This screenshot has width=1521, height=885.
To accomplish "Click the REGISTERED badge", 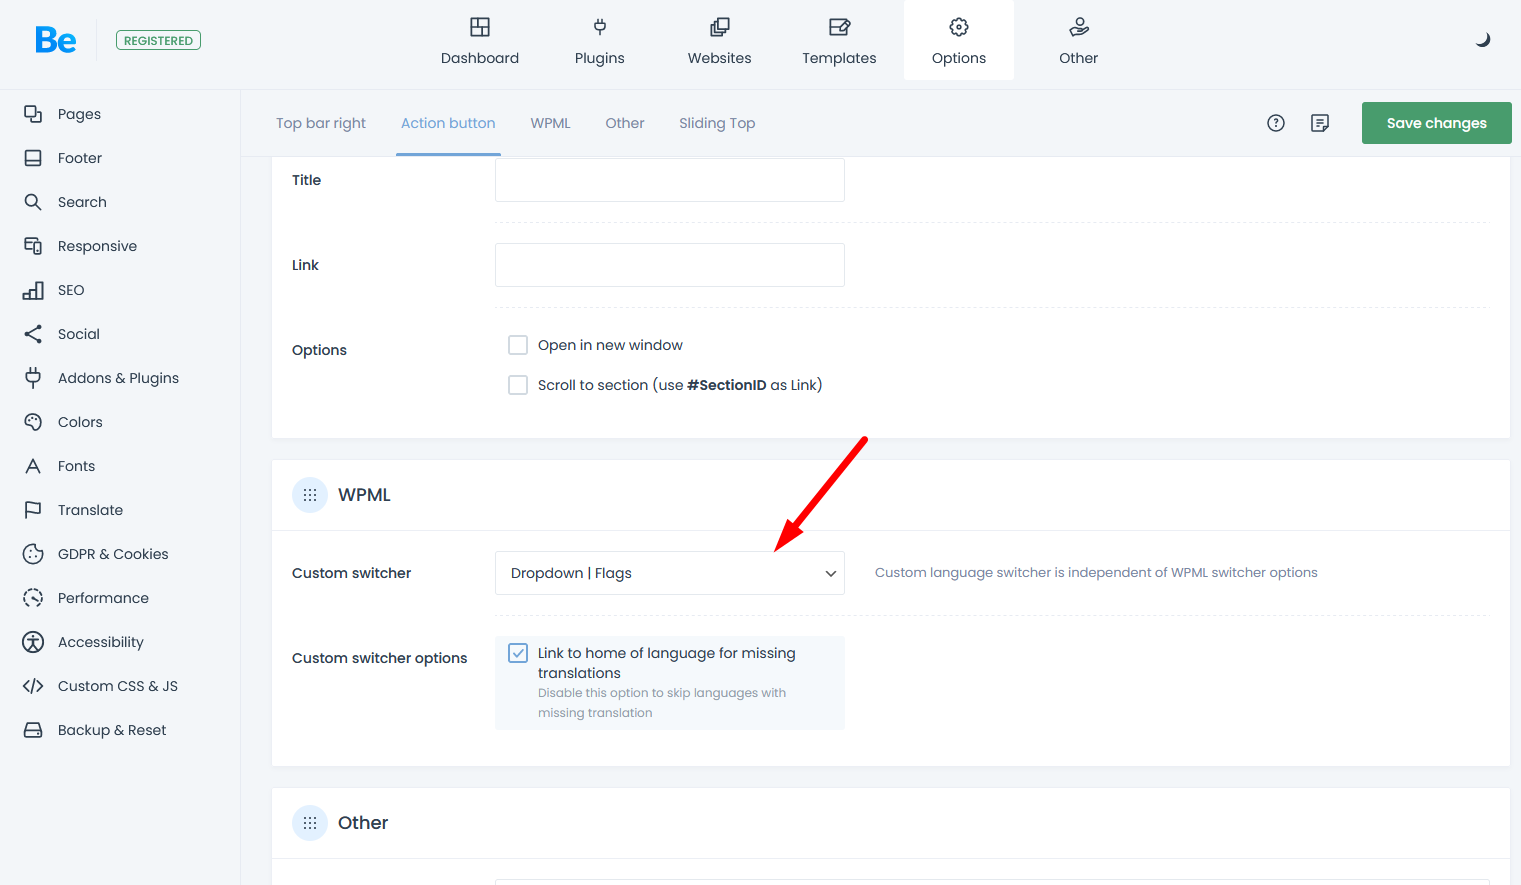I will 158,40.
